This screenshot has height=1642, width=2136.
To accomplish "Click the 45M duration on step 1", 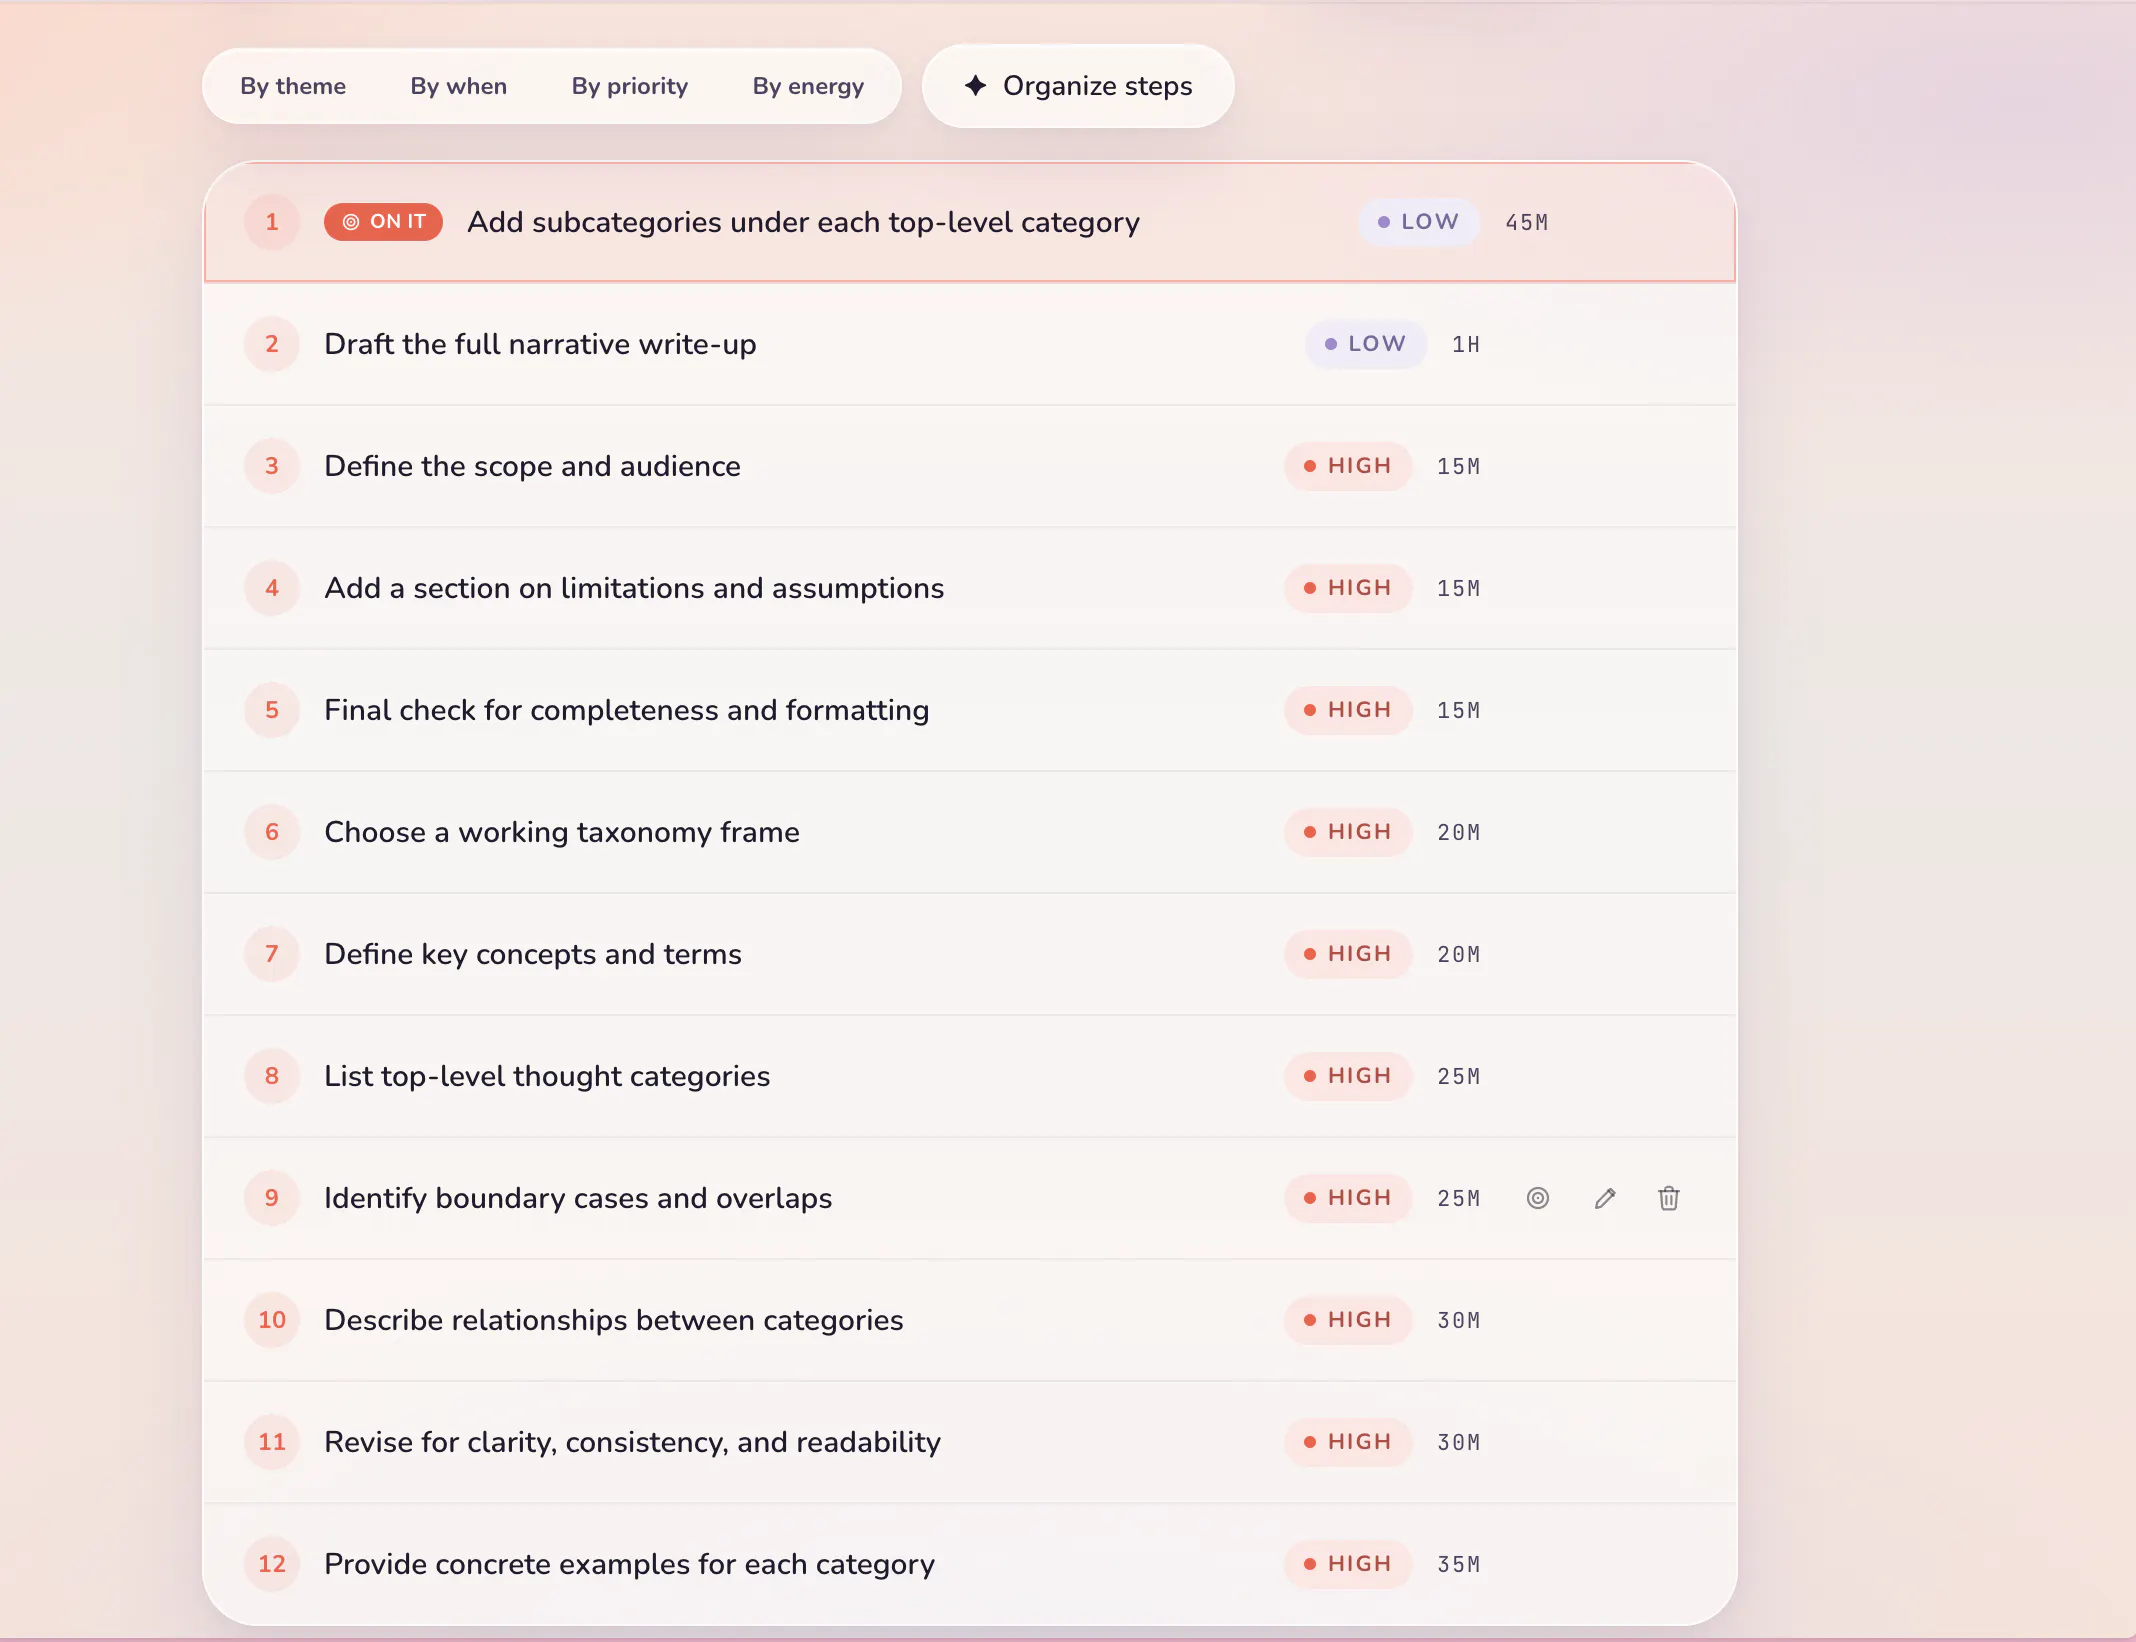I will [1527, 223].
